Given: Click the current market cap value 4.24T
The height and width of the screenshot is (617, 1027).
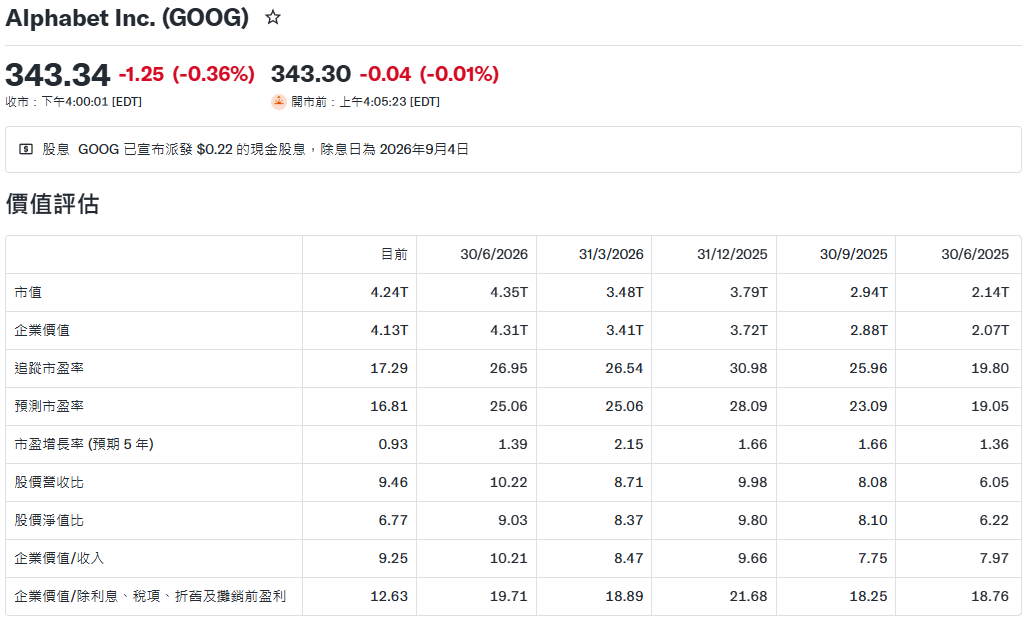Looking at the screenshot, I should (x=389, y=292).
